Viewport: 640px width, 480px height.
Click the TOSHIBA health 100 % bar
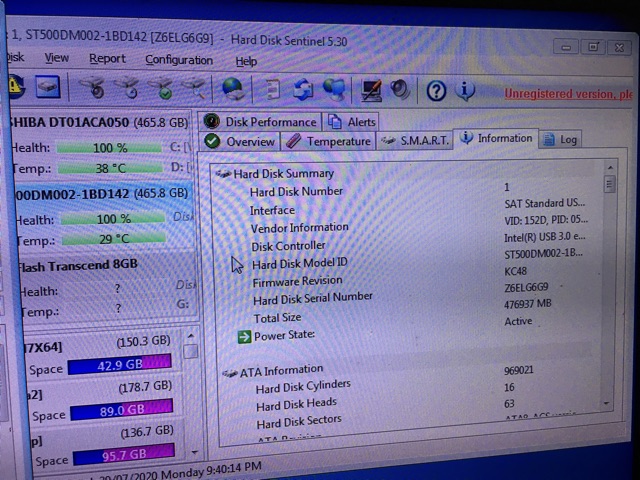point(109,147)
